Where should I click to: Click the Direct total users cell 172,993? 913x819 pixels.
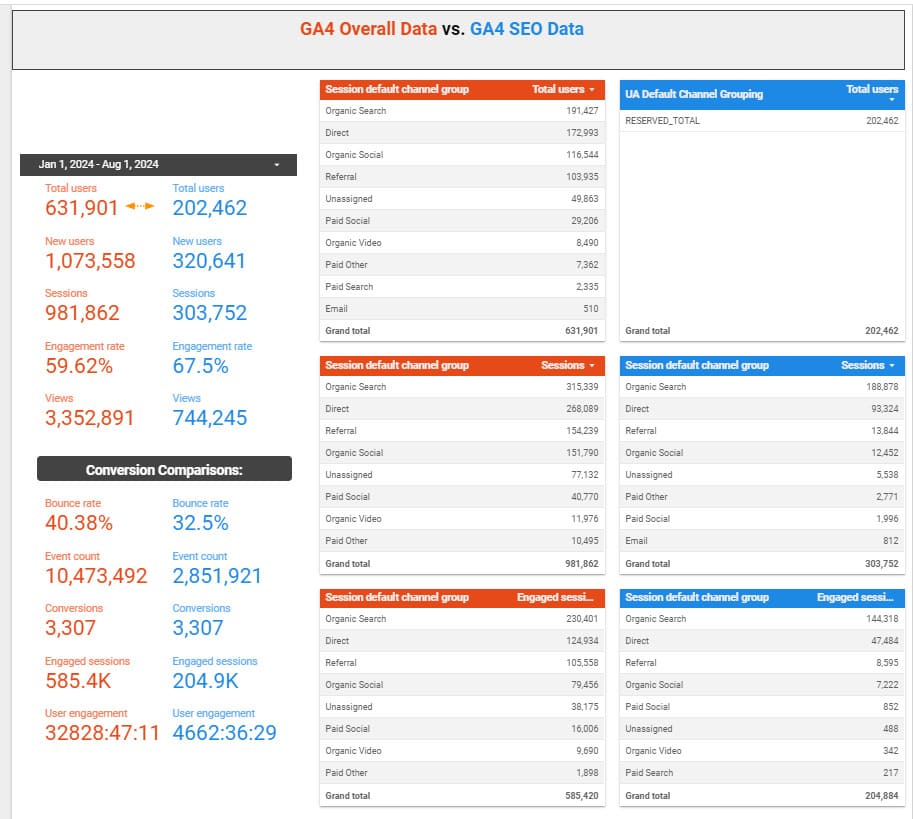(x=582, y=133)
